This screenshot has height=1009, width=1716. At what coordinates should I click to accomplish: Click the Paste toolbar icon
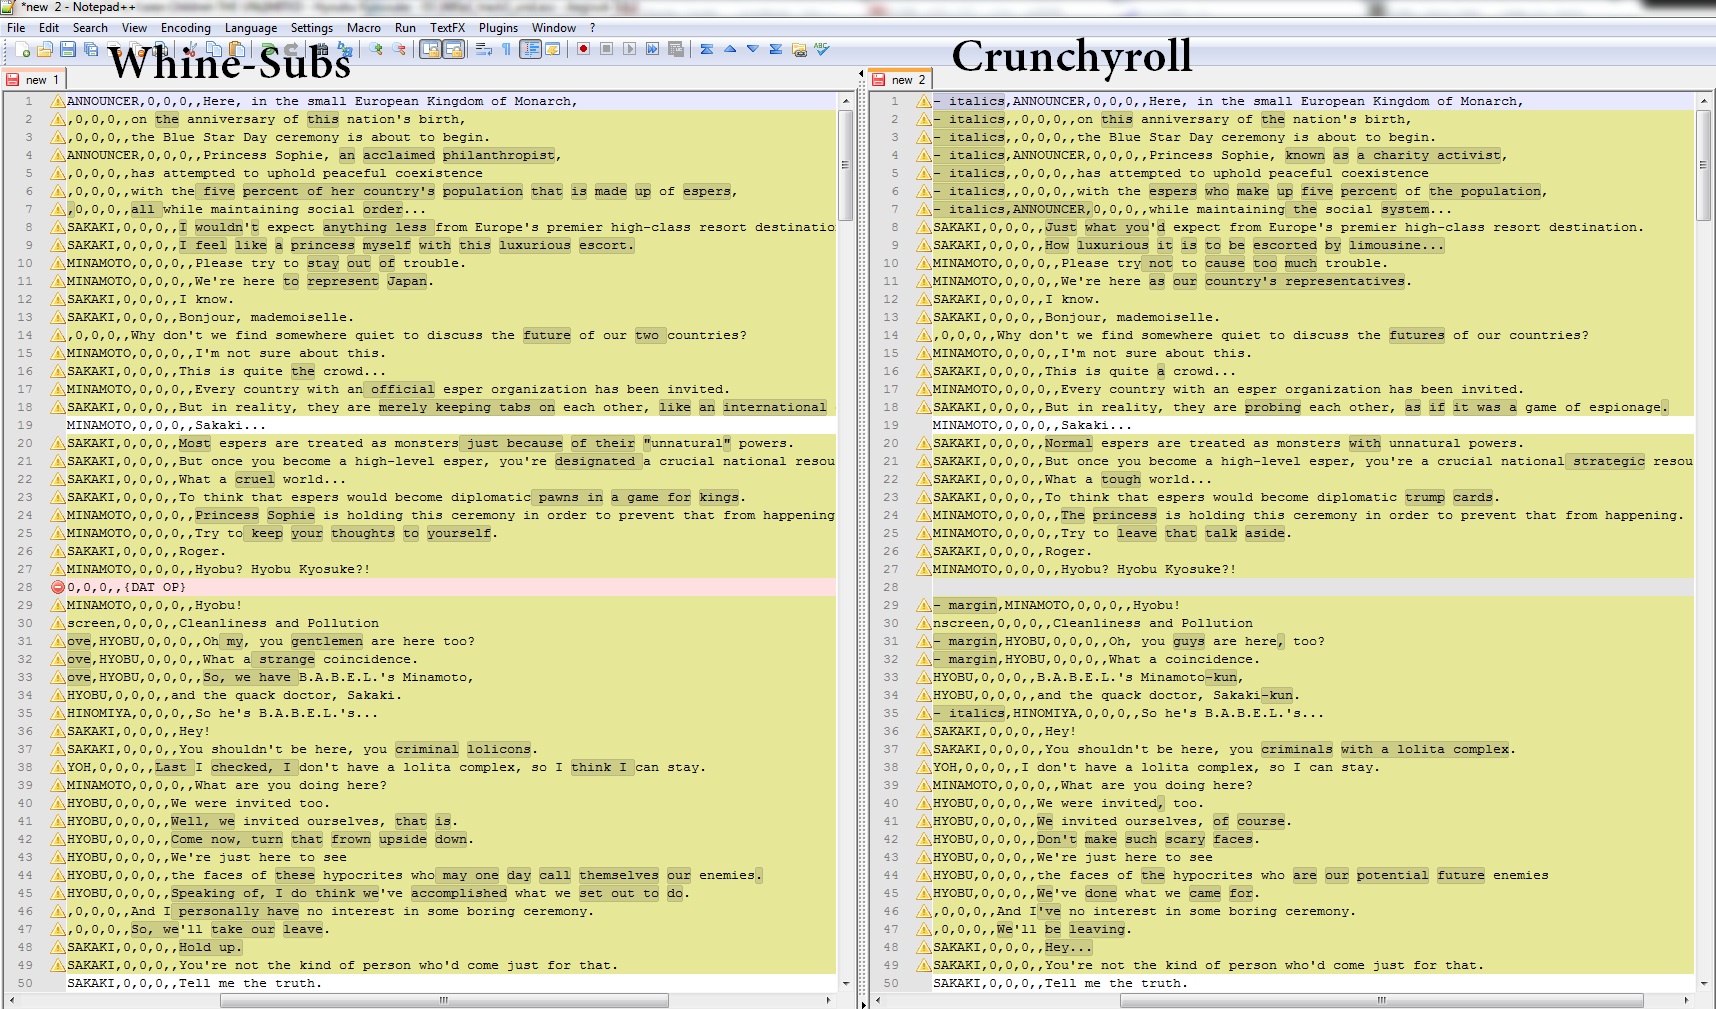pyautogui.click(x=237, y=49)
